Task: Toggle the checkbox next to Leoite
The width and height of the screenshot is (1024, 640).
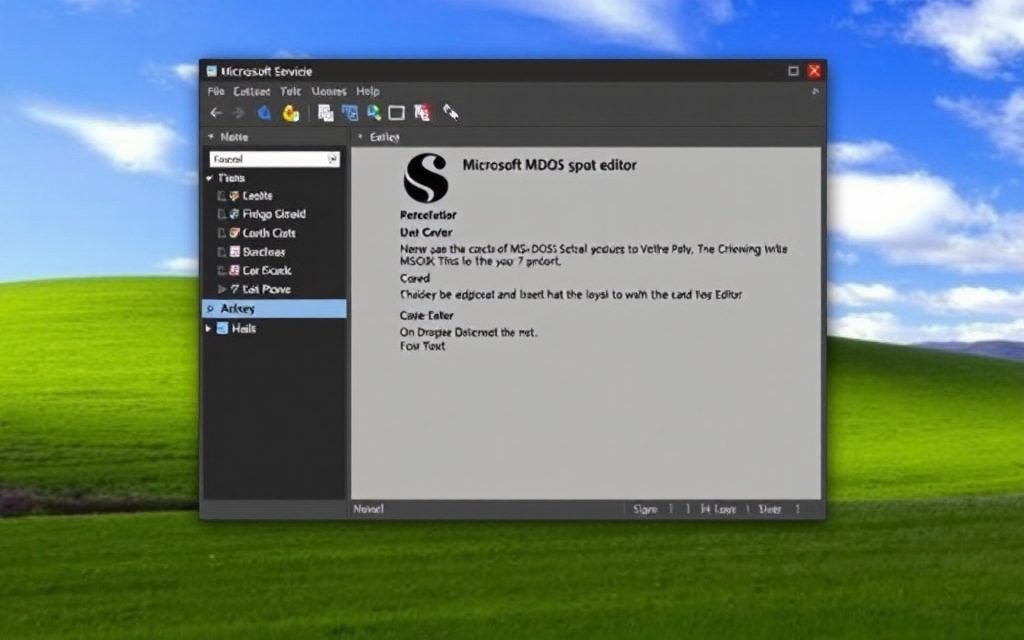Action: point(221,196)
